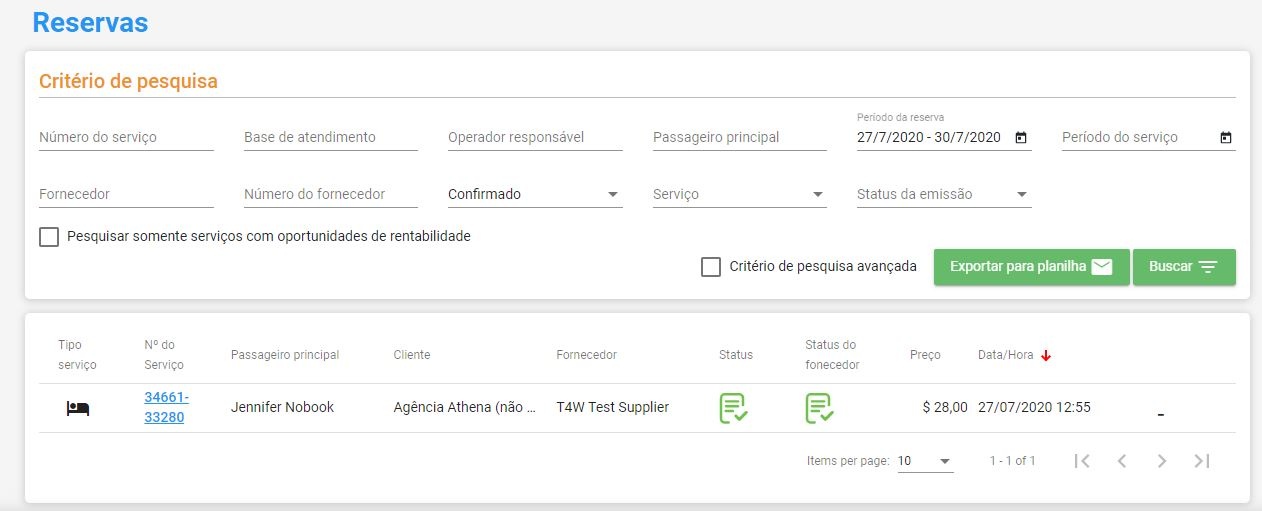The height and width of the screenshot is (511, 1262).
Task: Open Status da emissão dropdown
Action: pyautogui.click(x=944, y=194)
